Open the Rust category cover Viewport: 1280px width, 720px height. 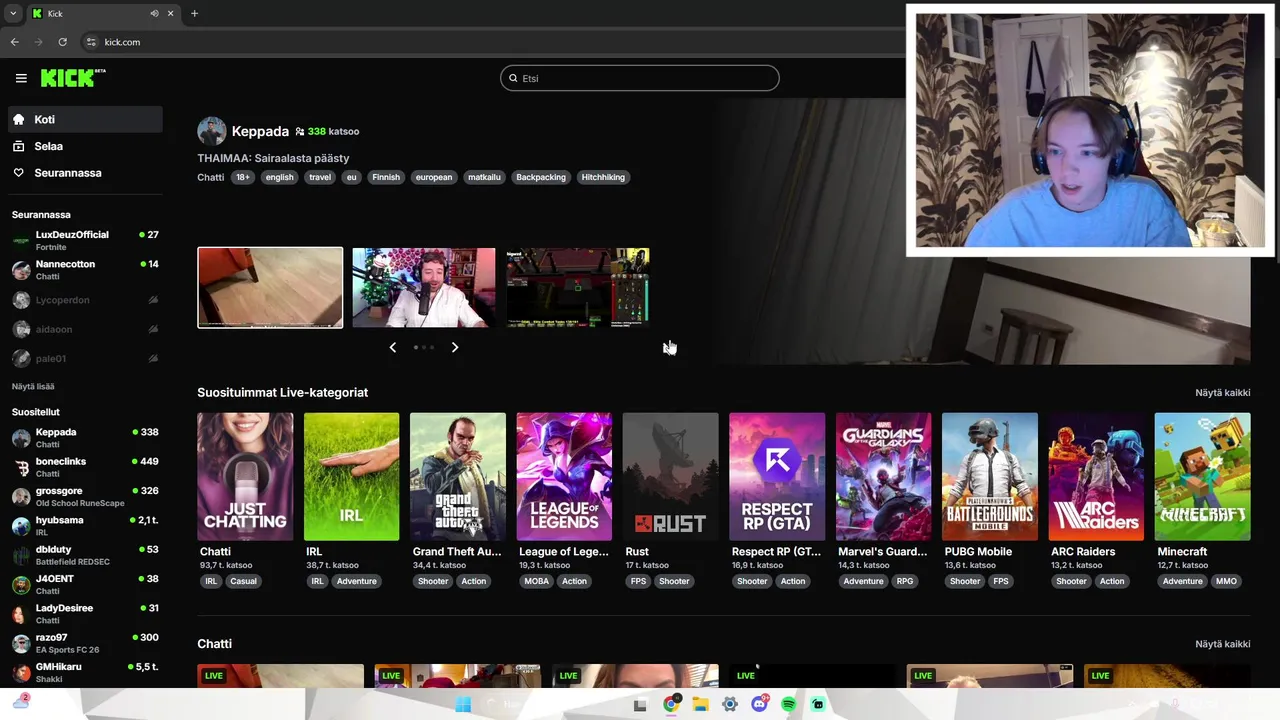(x=670, y=477)
